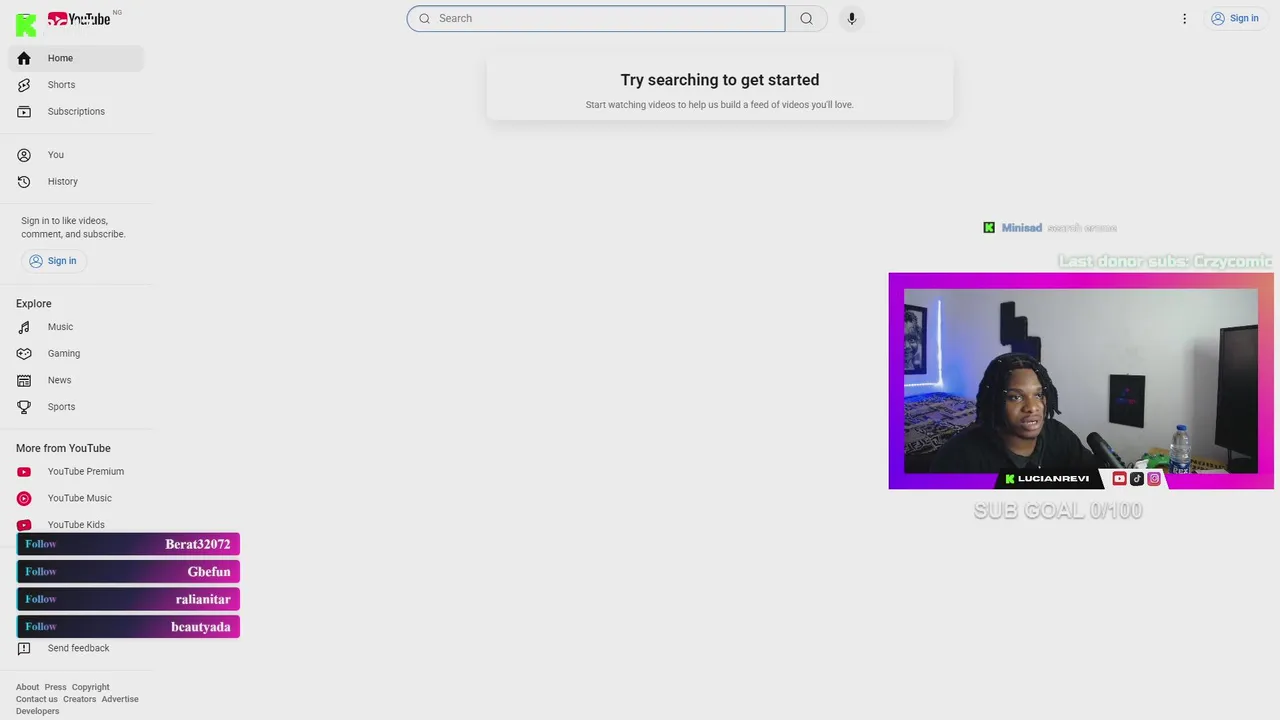Browse News under Explore
This screenshot has height=720, width=1280.
(76, 380)
